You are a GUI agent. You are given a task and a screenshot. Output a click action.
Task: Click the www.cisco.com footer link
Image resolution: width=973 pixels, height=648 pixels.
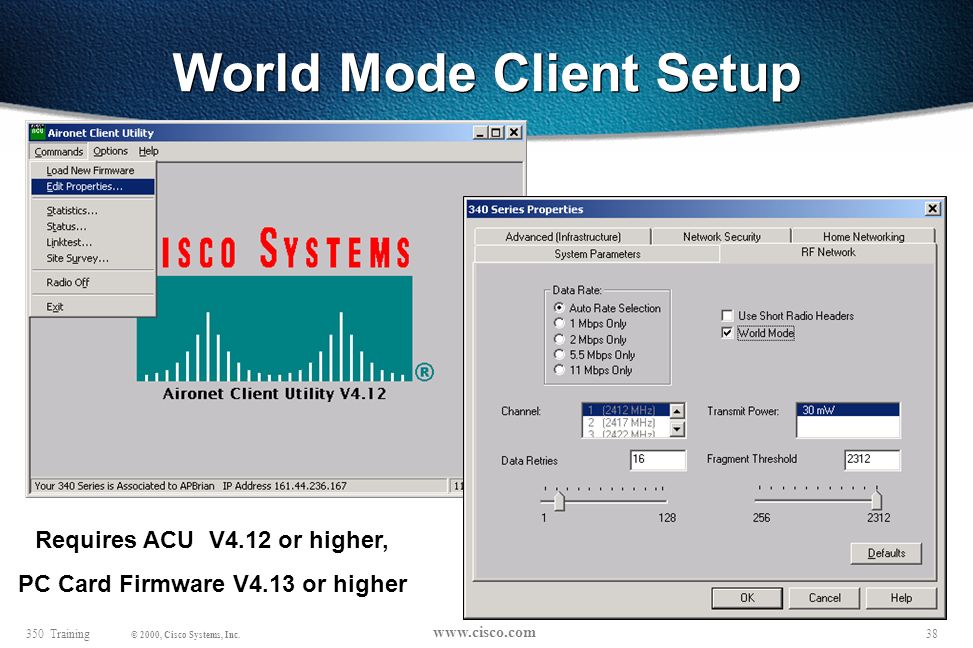point(484,632)
